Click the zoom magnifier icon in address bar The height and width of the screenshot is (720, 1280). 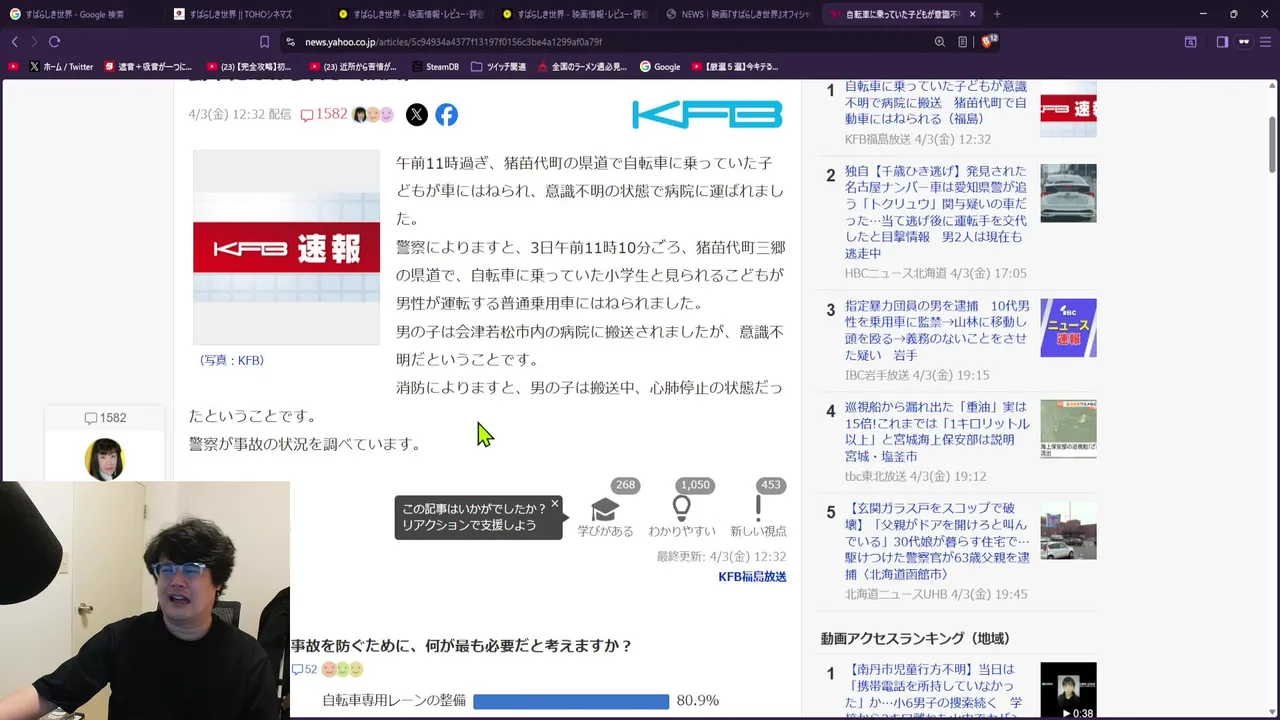940,42
